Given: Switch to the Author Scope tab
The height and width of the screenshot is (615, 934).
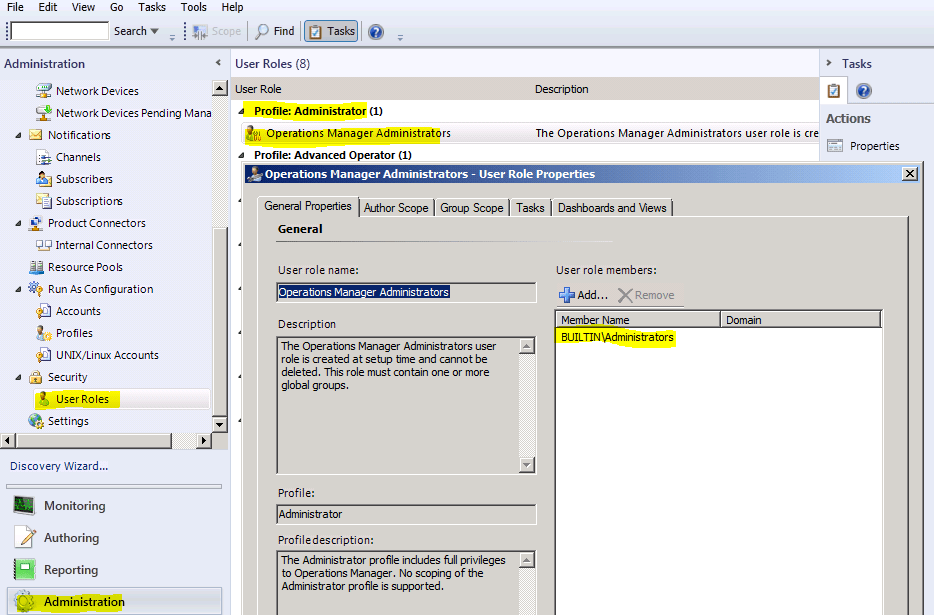Looking at the screenshot, I should (x=396, y=208).
